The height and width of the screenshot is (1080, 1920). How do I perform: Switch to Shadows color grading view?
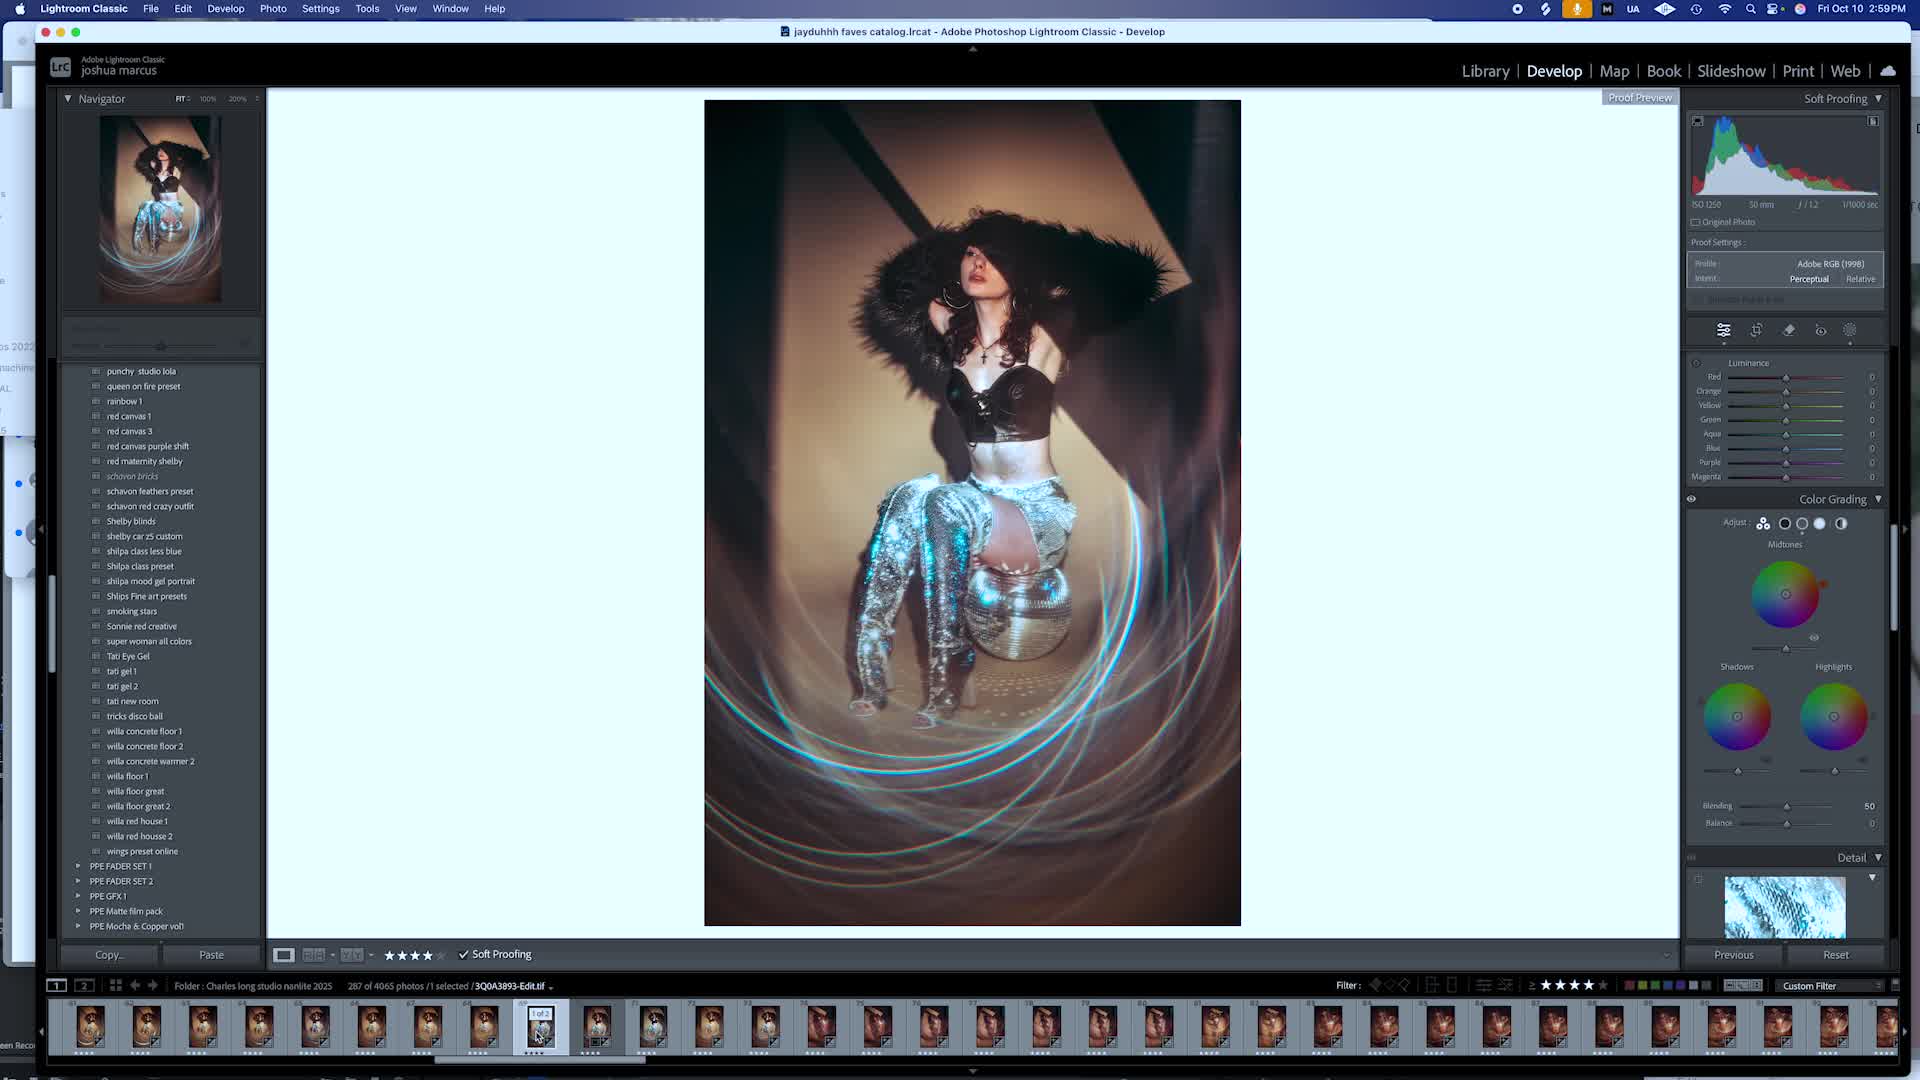[1785, 524]
